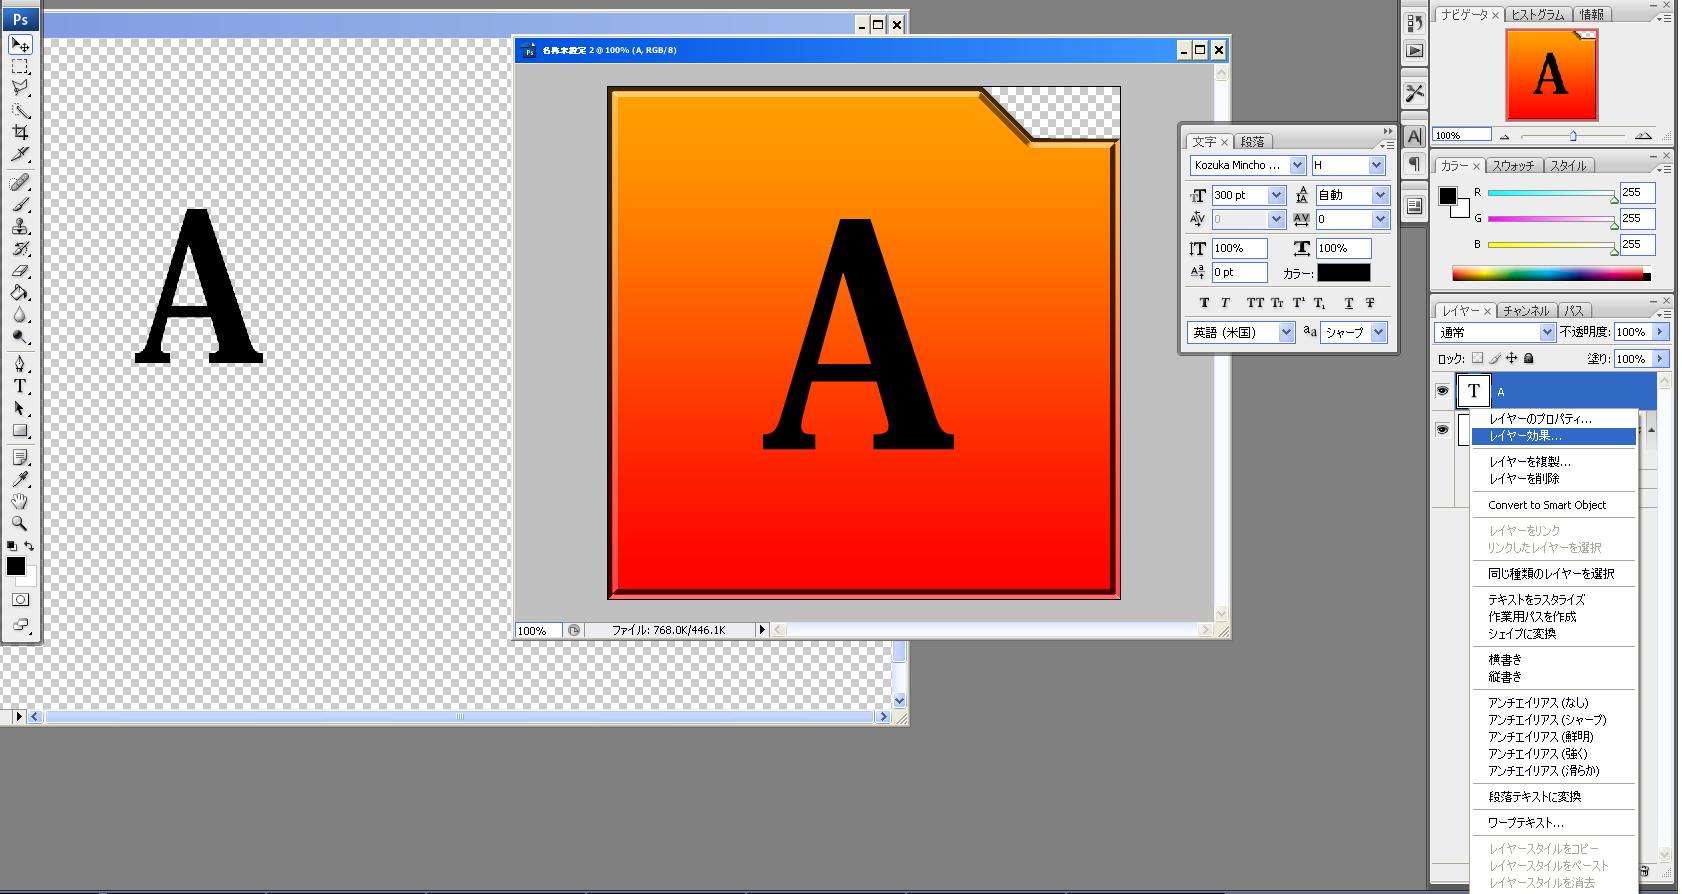Choose レイヤーを複製... in the context menu
Screen dimensions: 1682x894
coord(1553,462)
